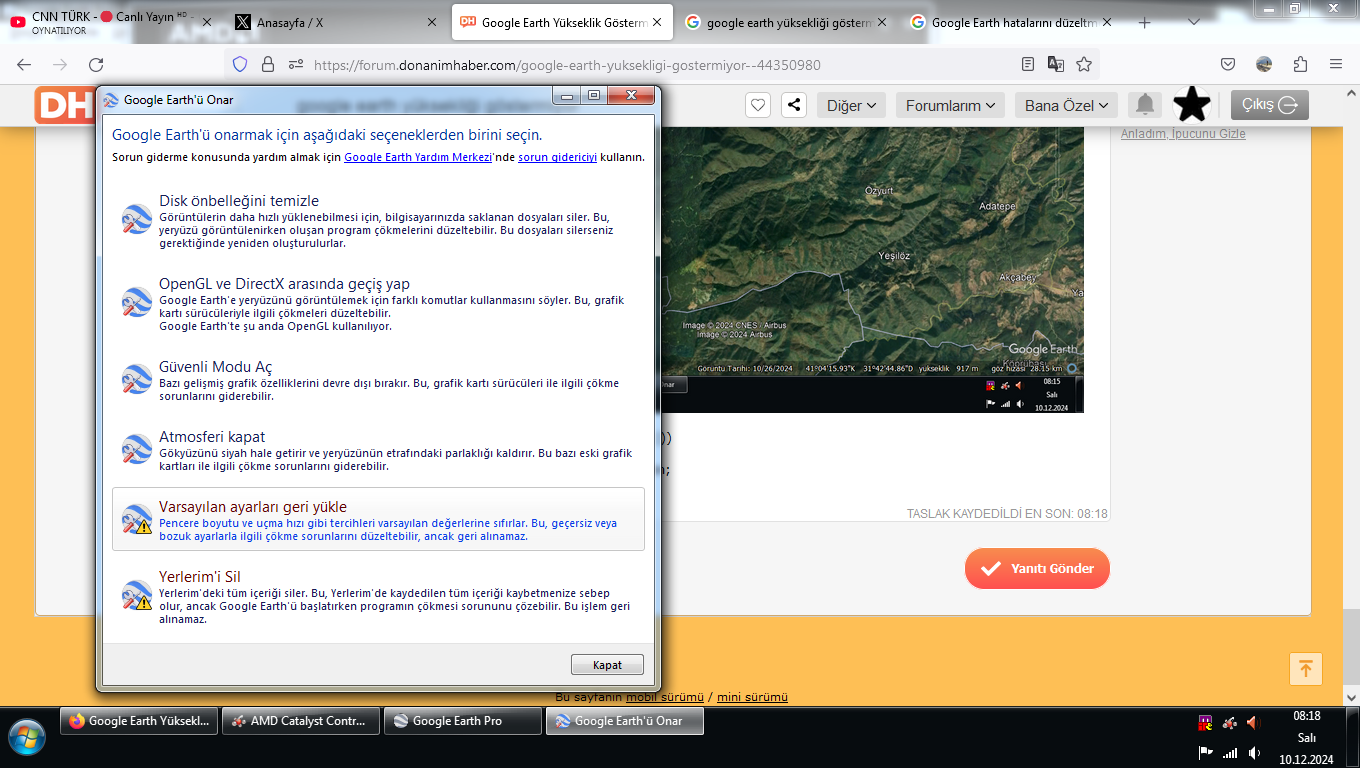Expand the list all tabs chevron
This screenshot has height=768, width=1360.
[1194, 22]
